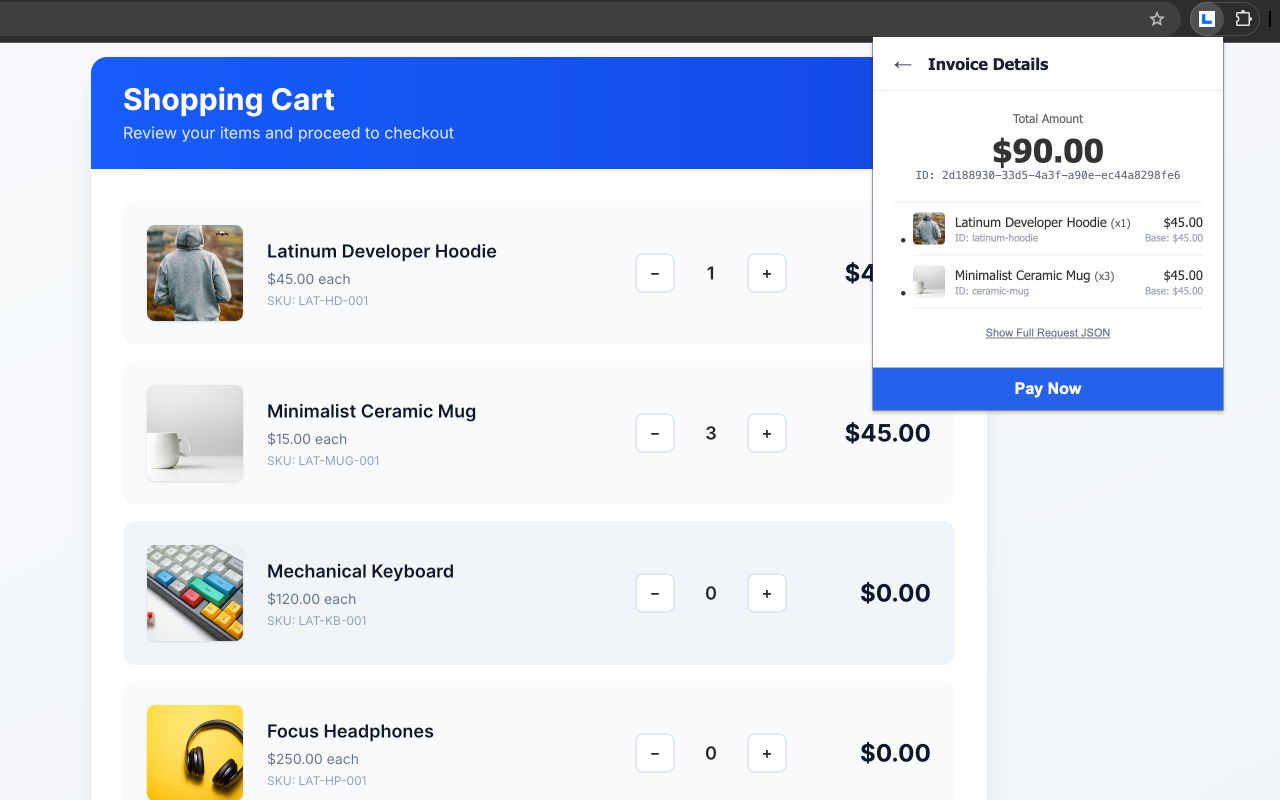The image size is (1280, 800).
Task: Decrease Latinum Developer Hoodie quantity
Action: pyautogui.click(x=655, y=272)
